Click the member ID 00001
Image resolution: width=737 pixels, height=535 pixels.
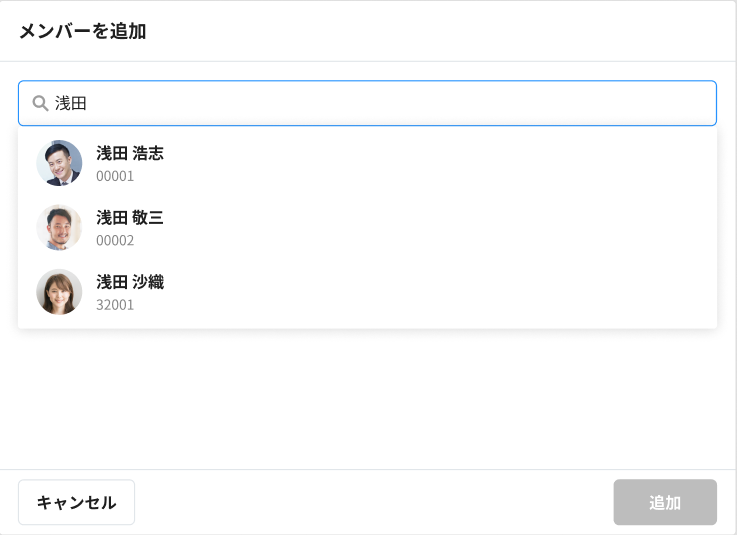coord(115,176)
